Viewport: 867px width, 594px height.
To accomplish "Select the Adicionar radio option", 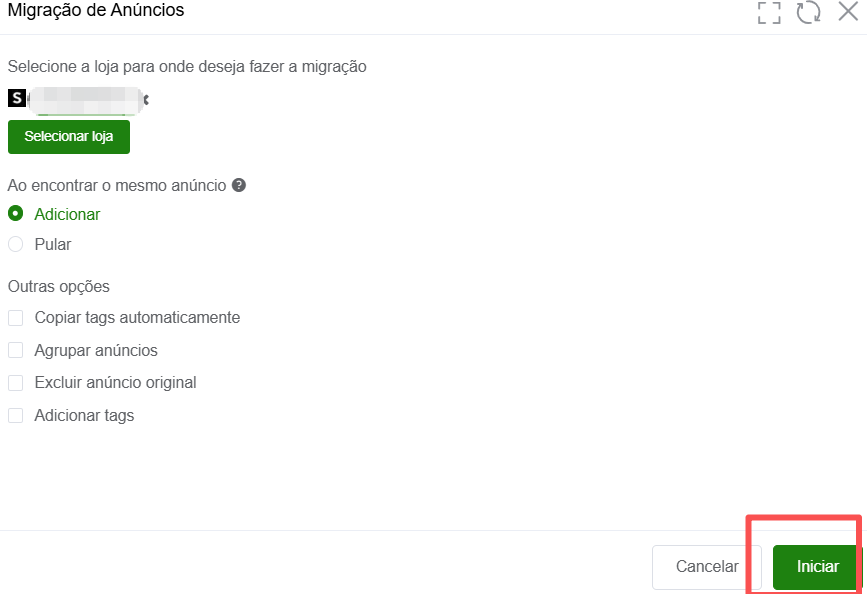I will point(15,214).
